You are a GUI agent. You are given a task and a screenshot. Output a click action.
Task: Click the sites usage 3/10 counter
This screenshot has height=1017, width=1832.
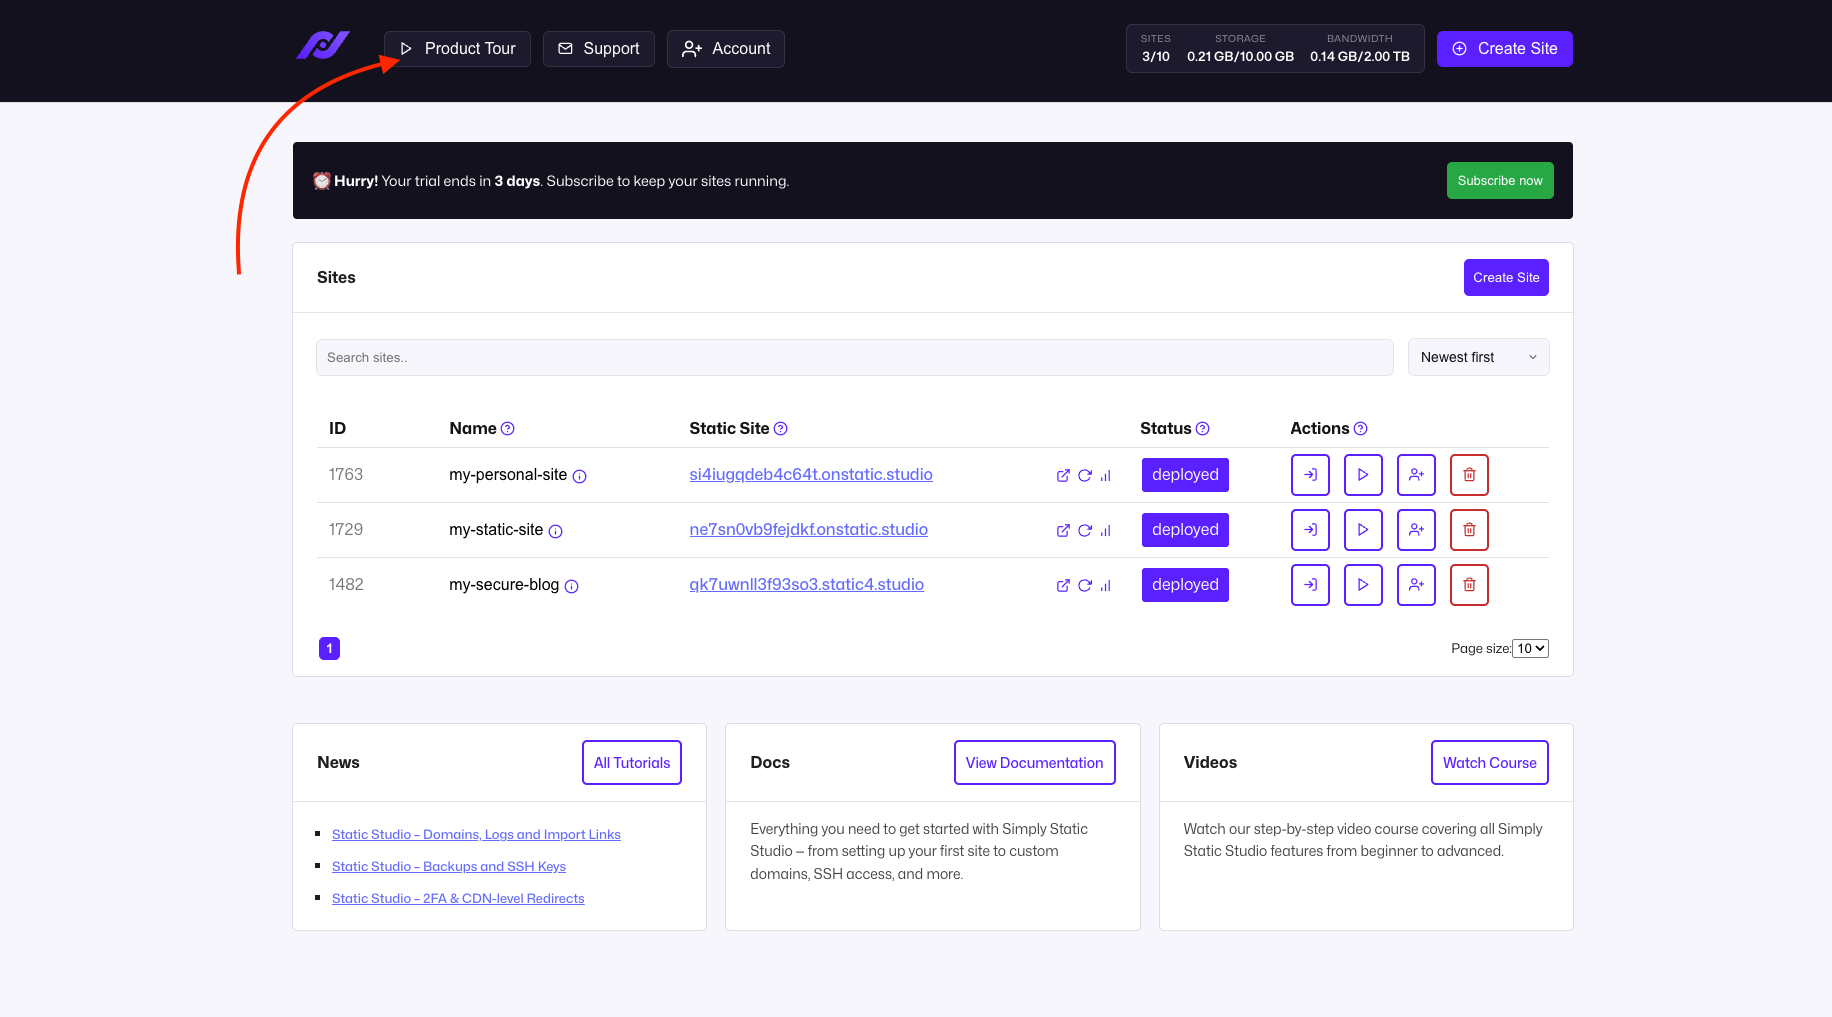(1156, 49)
